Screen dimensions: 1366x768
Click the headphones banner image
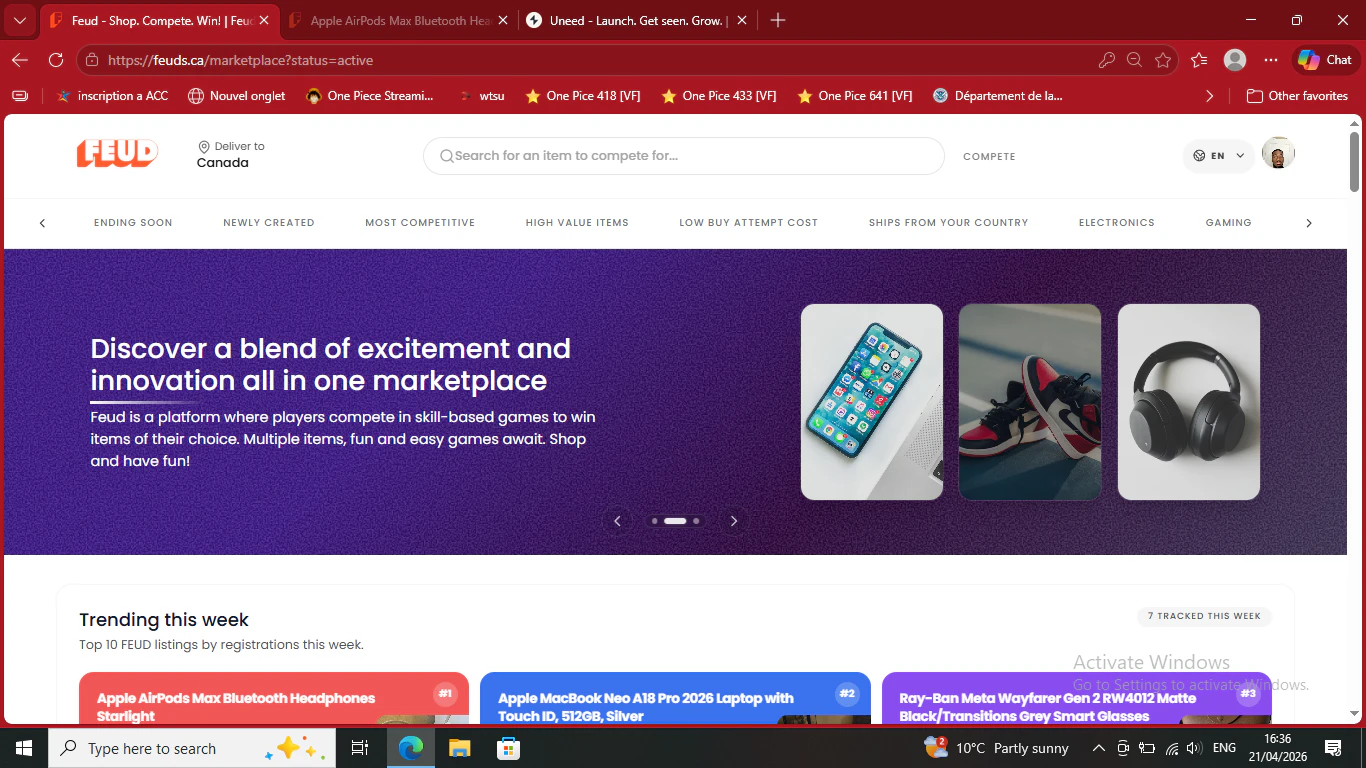point(1189,402)
